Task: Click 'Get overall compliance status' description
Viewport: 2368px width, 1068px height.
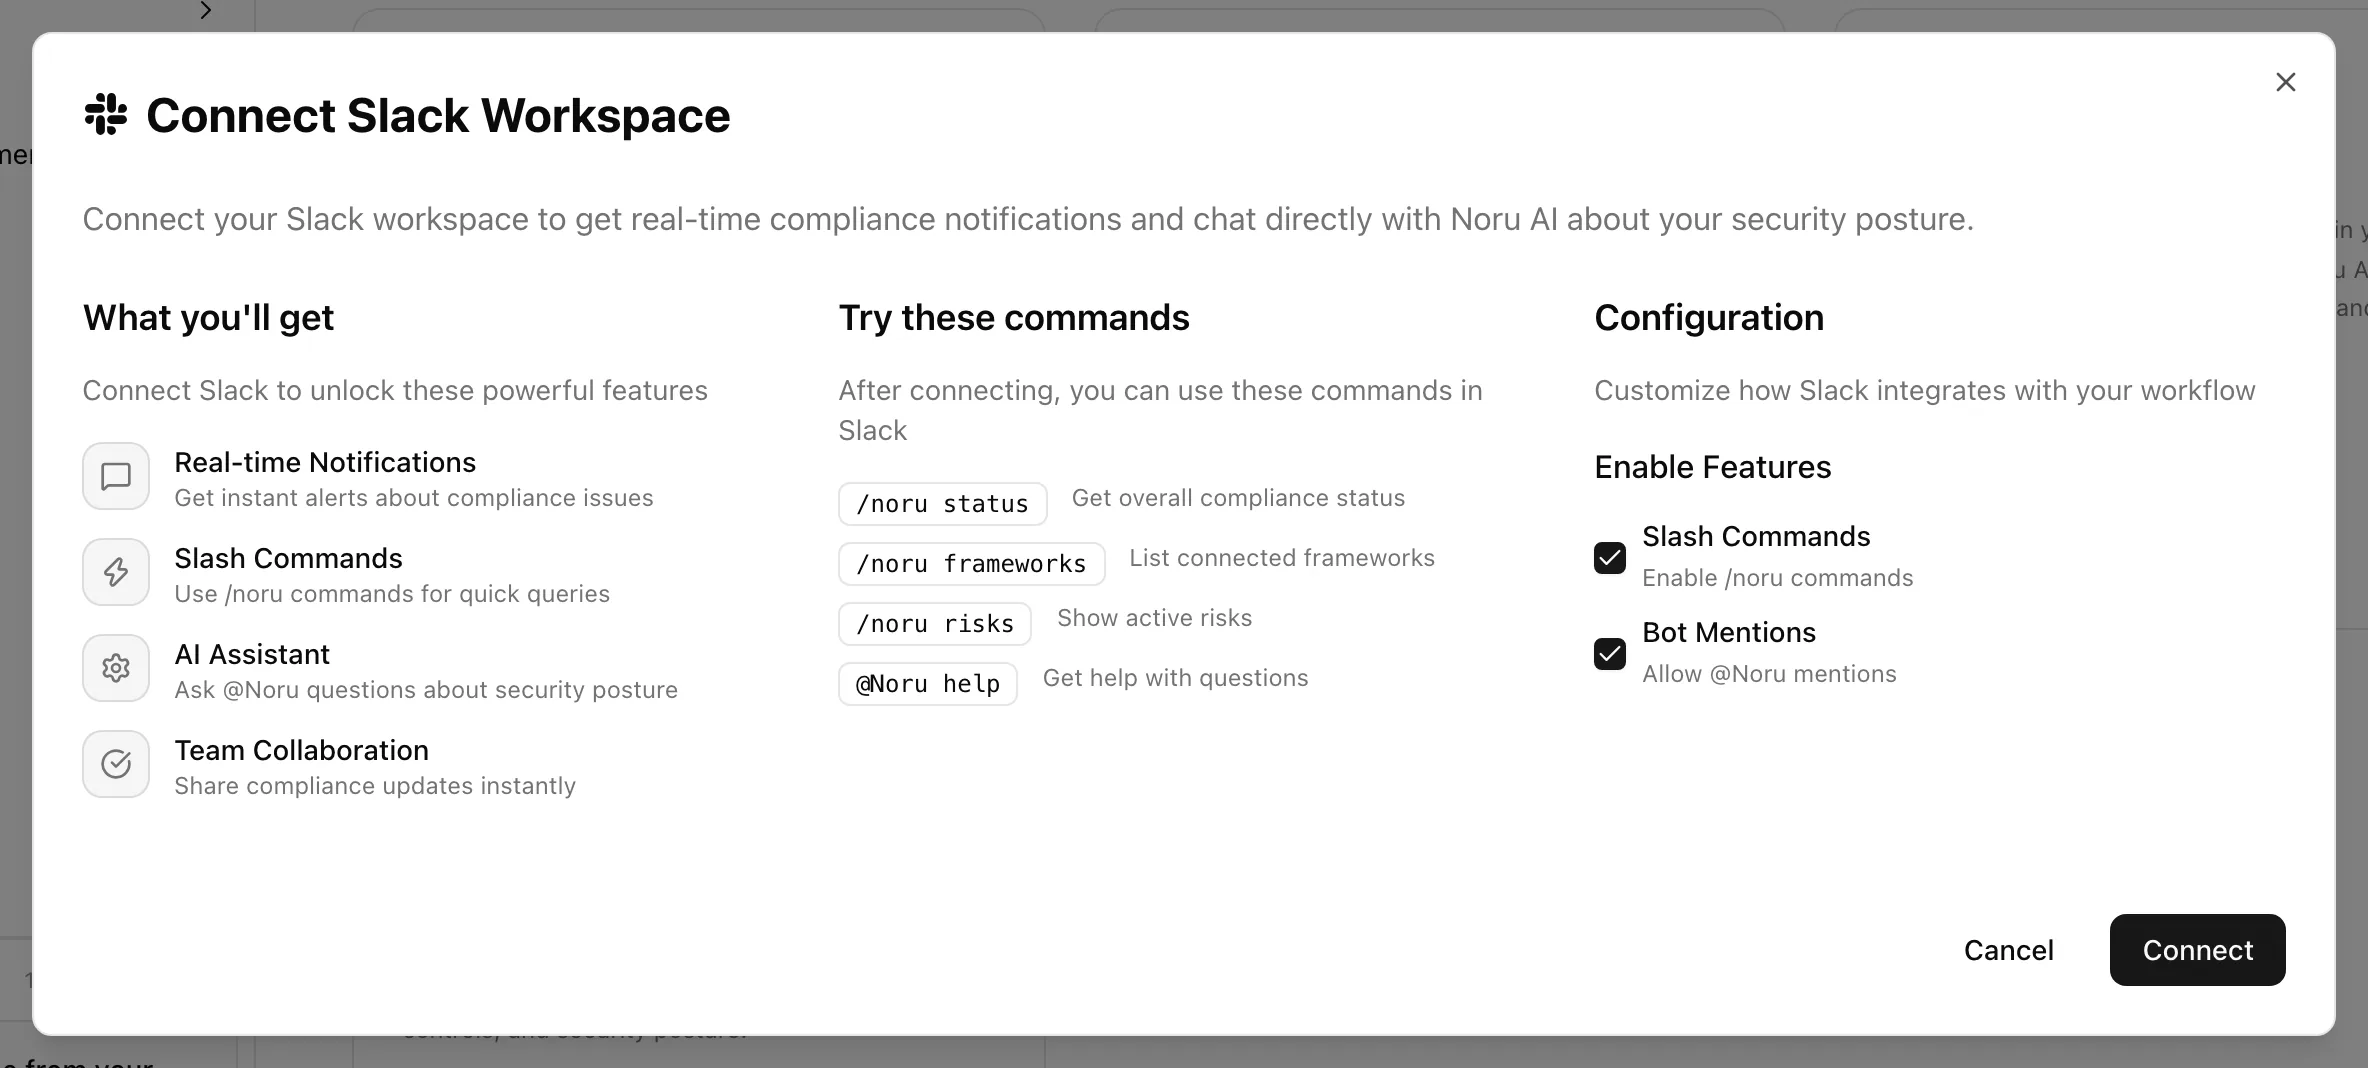Action: pos(1238,498)
